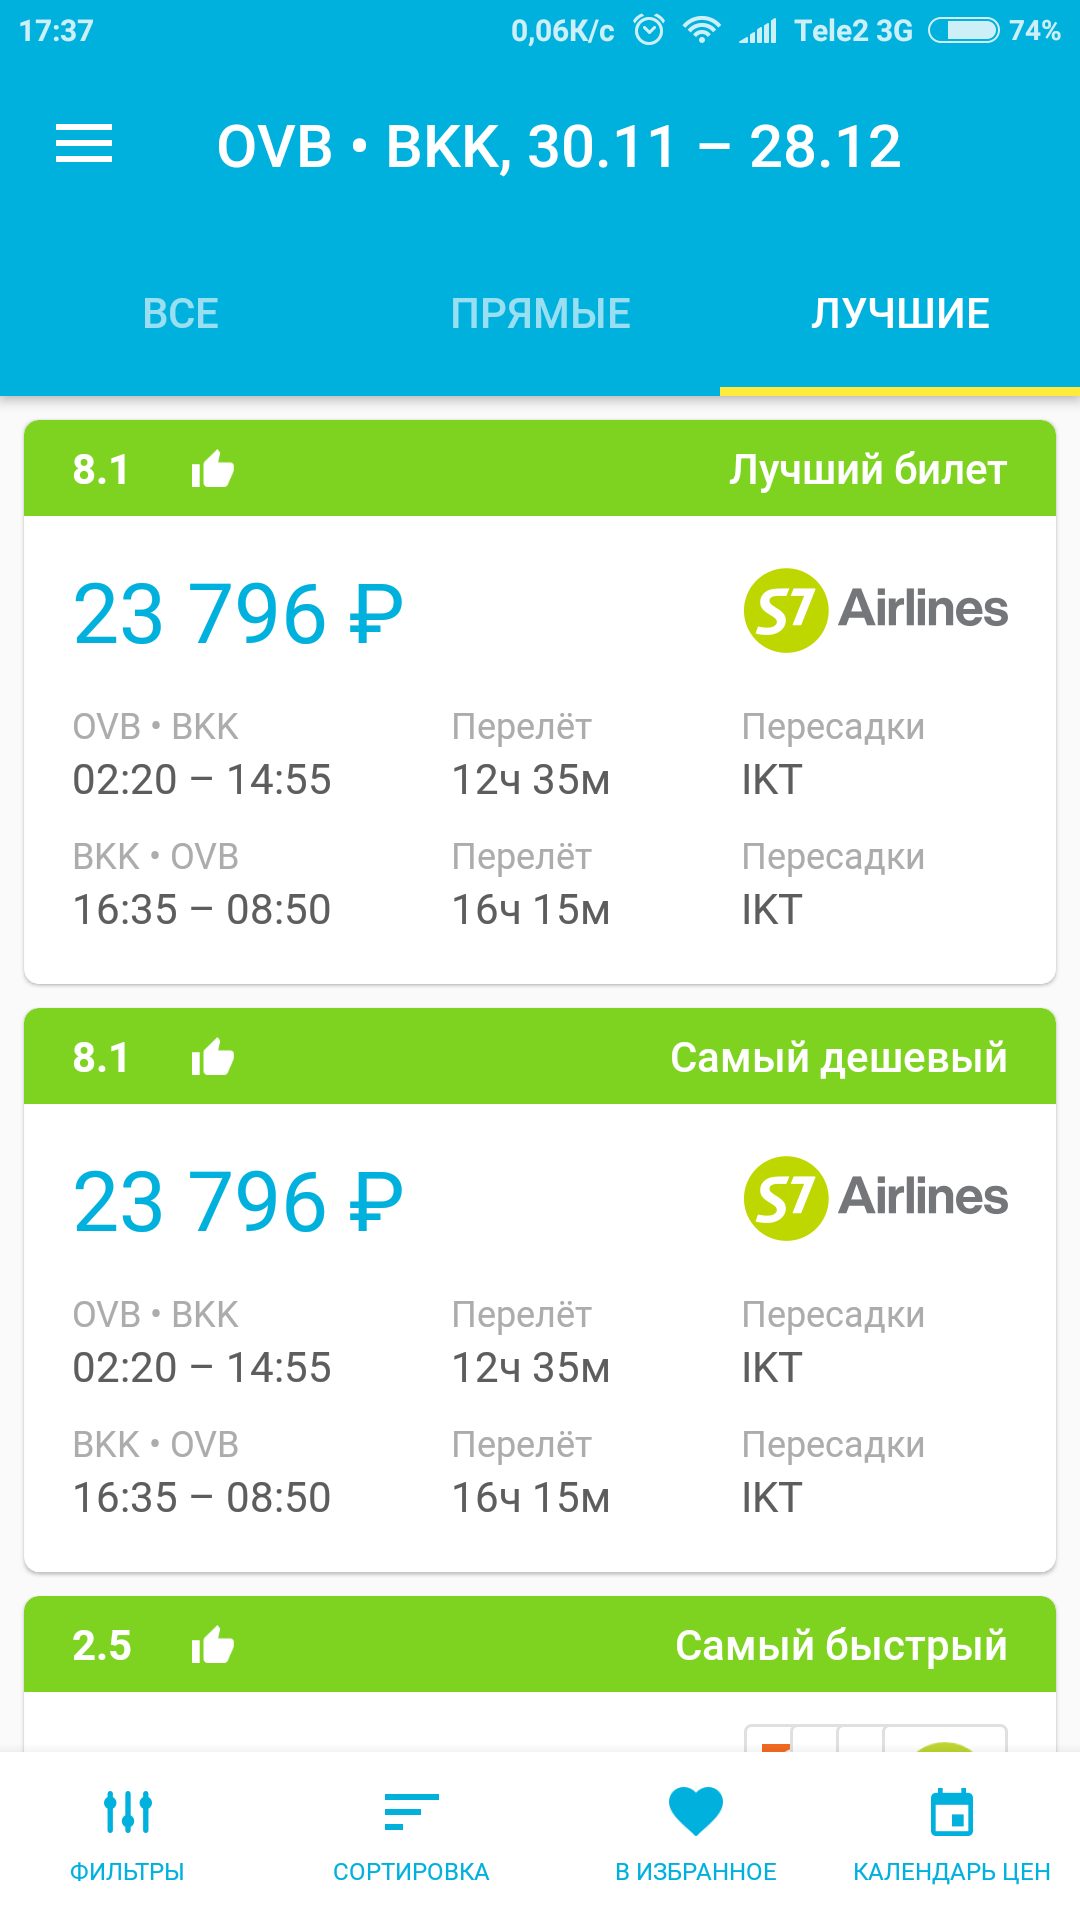Select the 16:35 – 08:50 return flight in first card
1080x1920 pixels.
coord(202,910)
